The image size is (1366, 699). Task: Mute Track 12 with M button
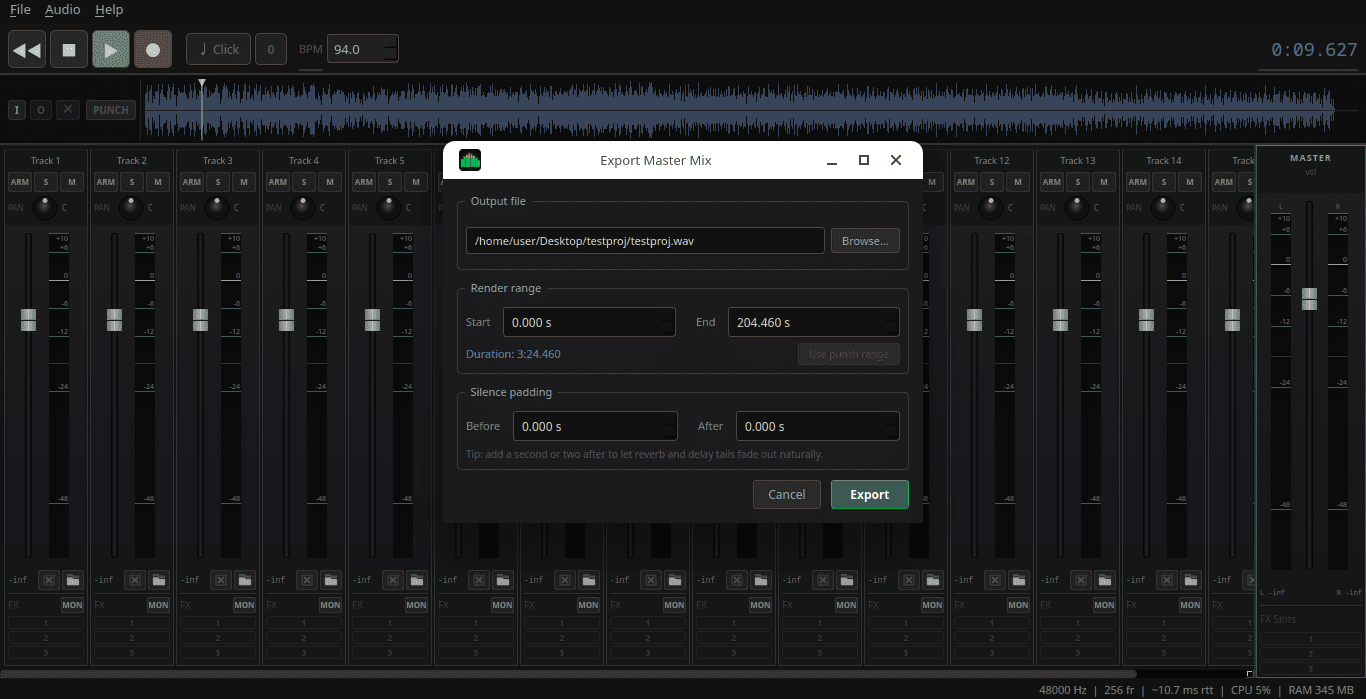(1017, 182)
